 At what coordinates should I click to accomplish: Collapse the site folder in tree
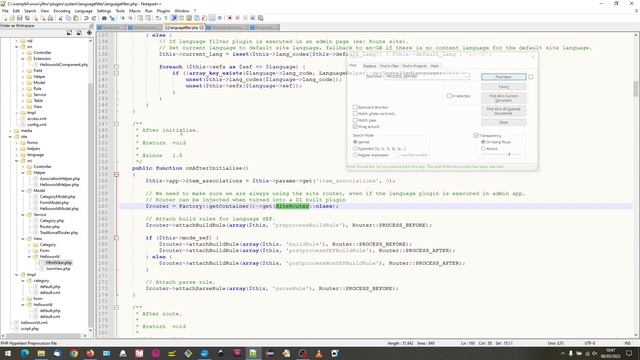pos(11,137)
